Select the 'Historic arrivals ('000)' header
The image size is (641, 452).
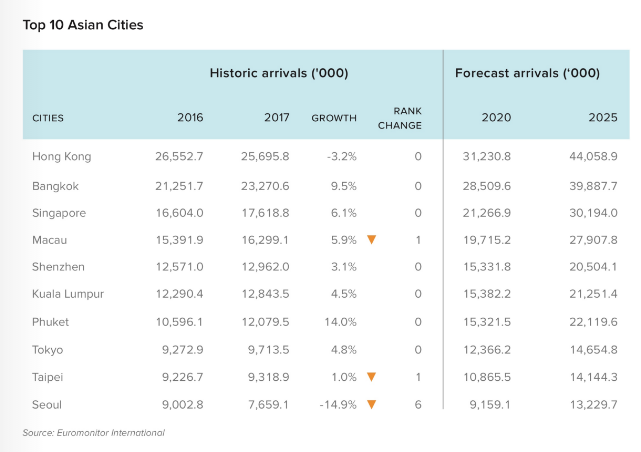pyautogui.click(x=279, y=73)
